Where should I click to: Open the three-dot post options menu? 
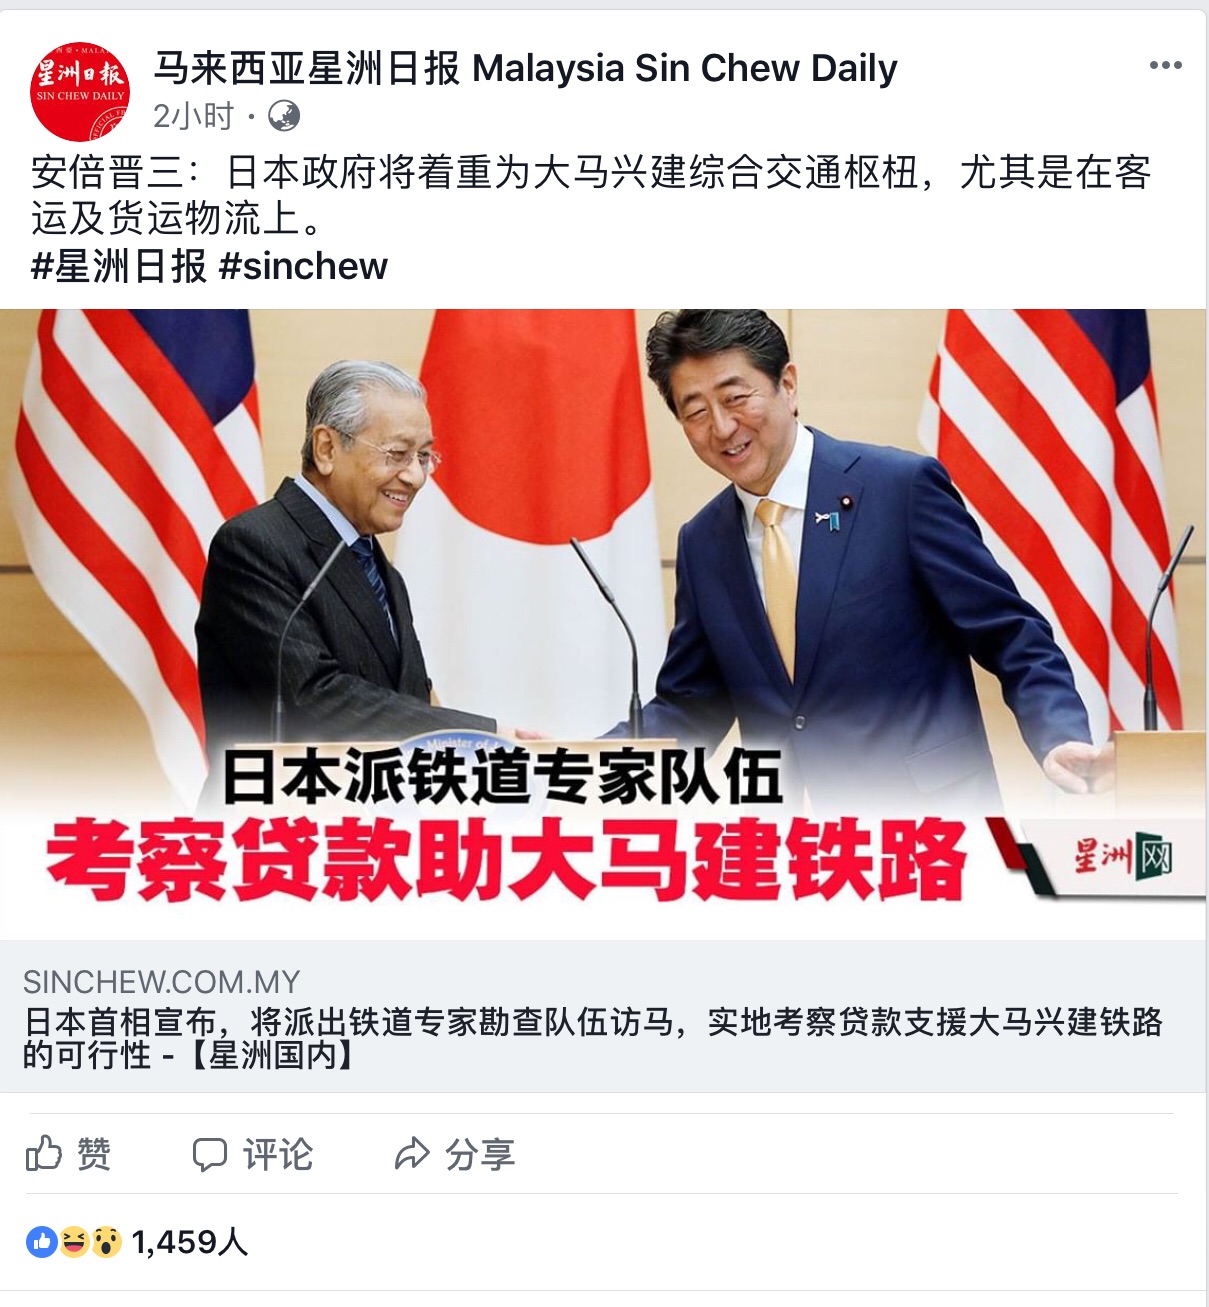click(1165, 66)
